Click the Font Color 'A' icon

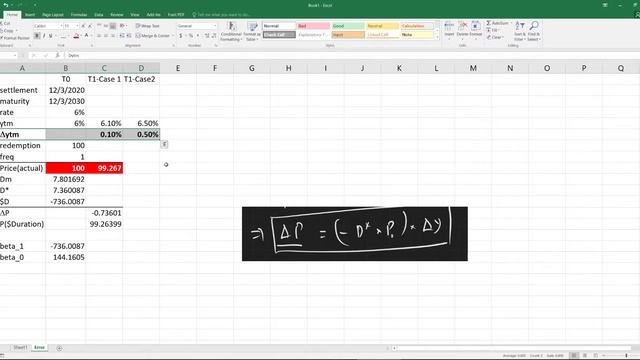click(x=87, y=36)
